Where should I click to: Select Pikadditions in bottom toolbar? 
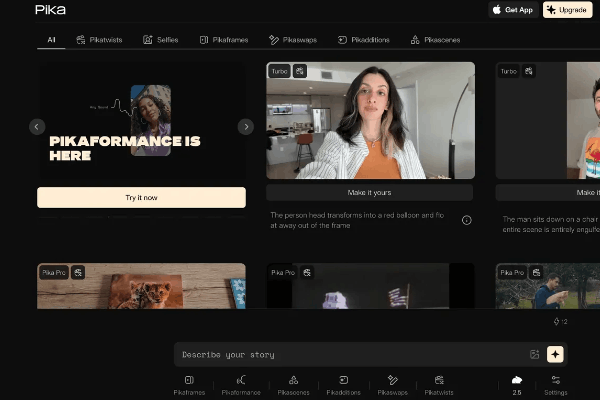(x=344, y=385)
